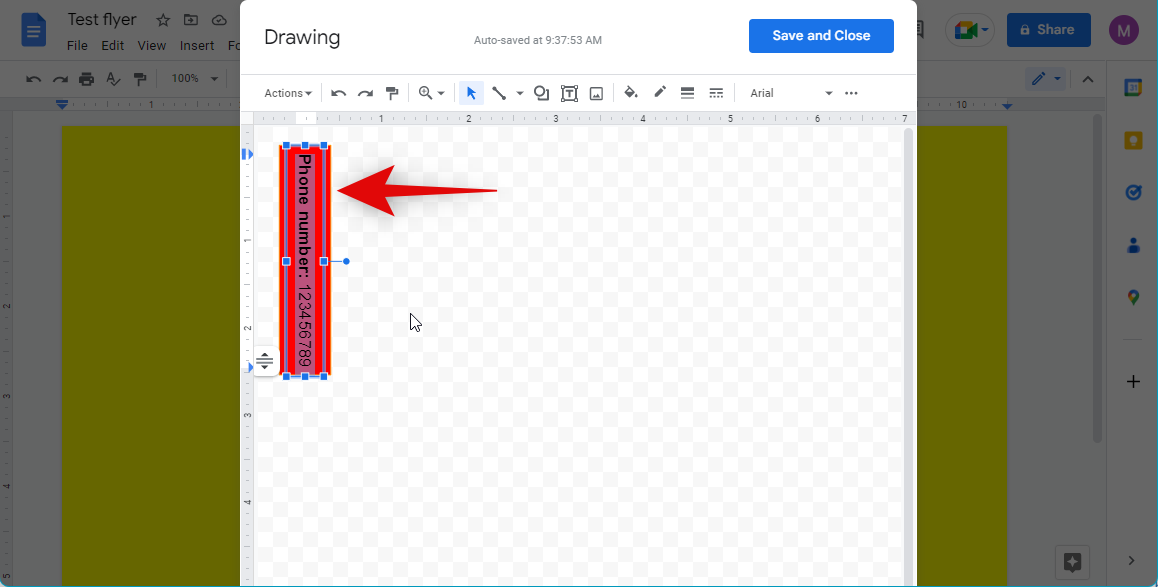
Task: Open the Border dash options
Action: pyautogui.click(x=716, y=93)
